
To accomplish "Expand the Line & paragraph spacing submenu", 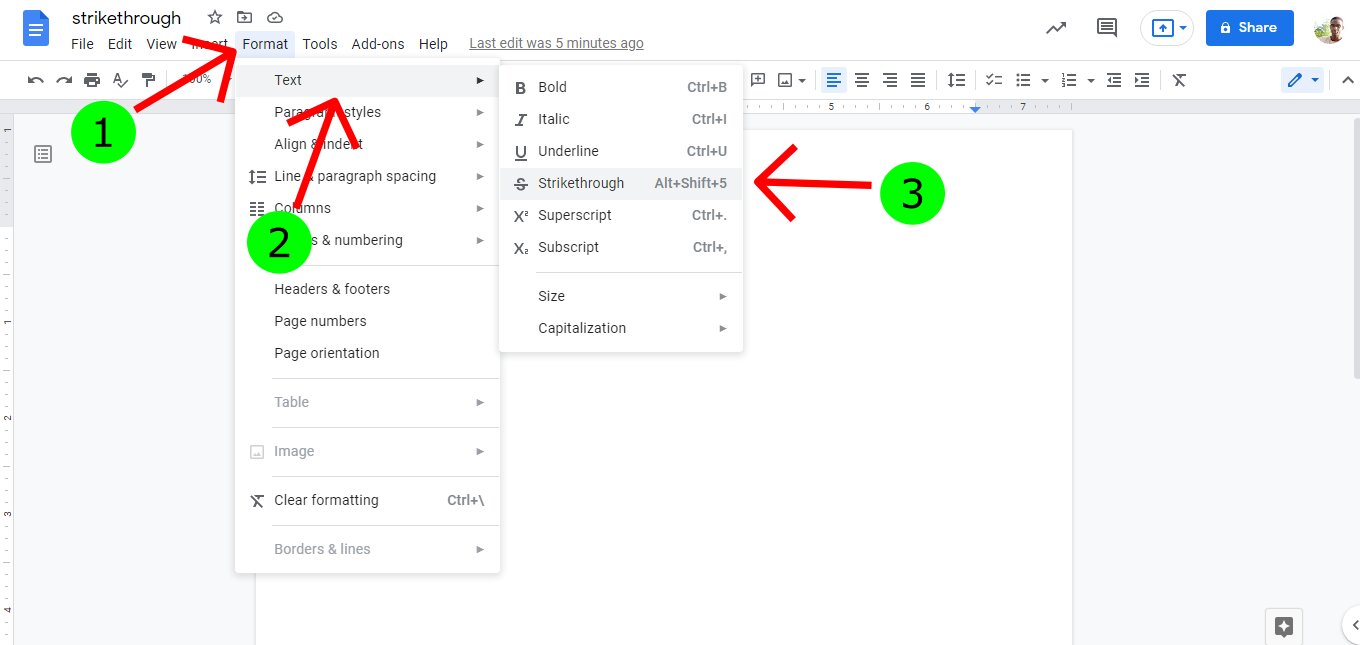I will point(355,176).
